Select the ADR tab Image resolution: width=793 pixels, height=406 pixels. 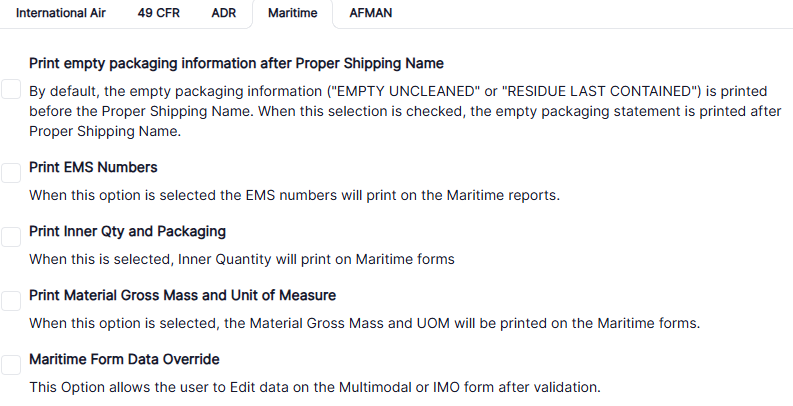pyautogui.click(x=224, y=14)
